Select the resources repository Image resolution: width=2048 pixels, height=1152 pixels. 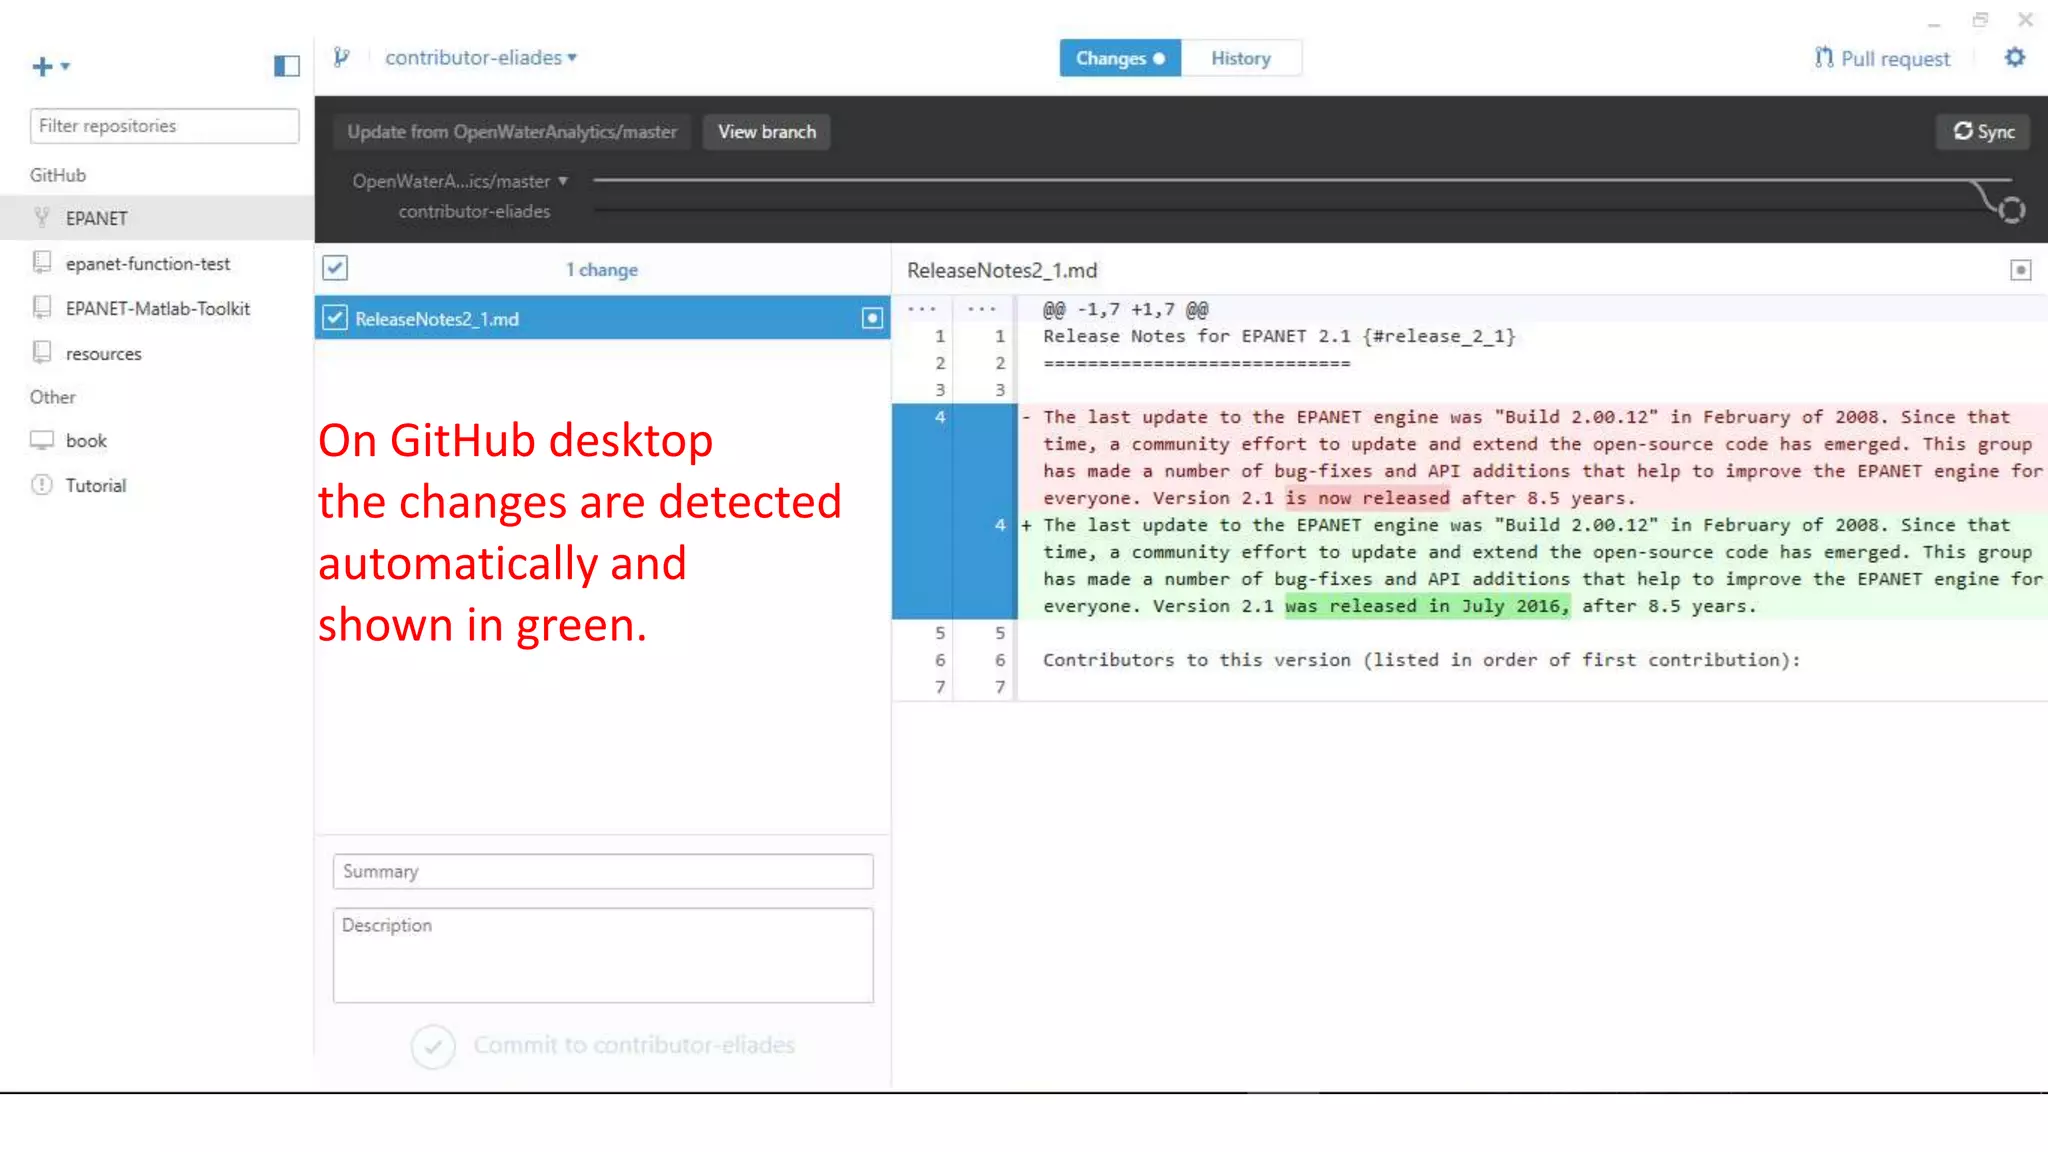[x=157, y=354]
